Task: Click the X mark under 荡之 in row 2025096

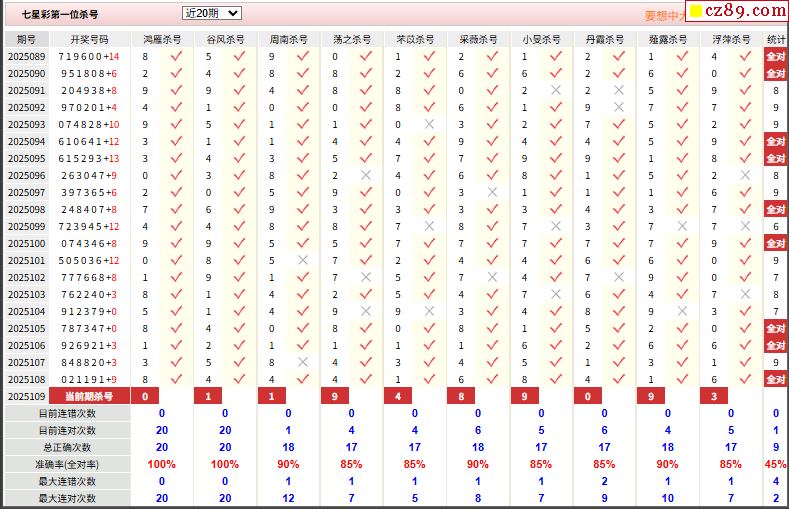Action: click(366, 175)
